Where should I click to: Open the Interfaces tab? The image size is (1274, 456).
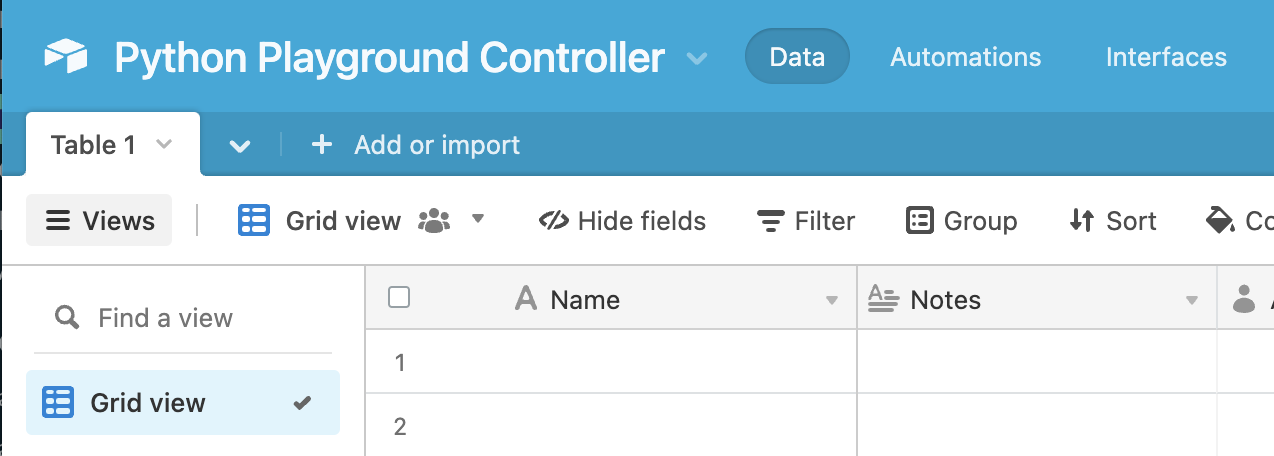[x=1166, y=57]
